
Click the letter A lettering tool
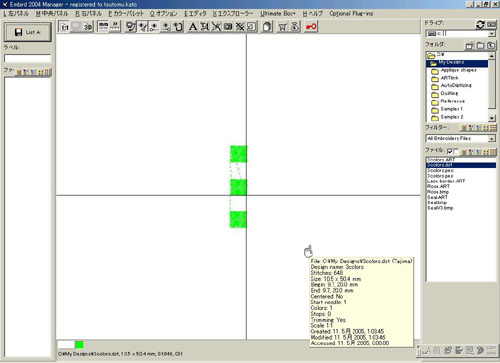[x=193, y=27]
